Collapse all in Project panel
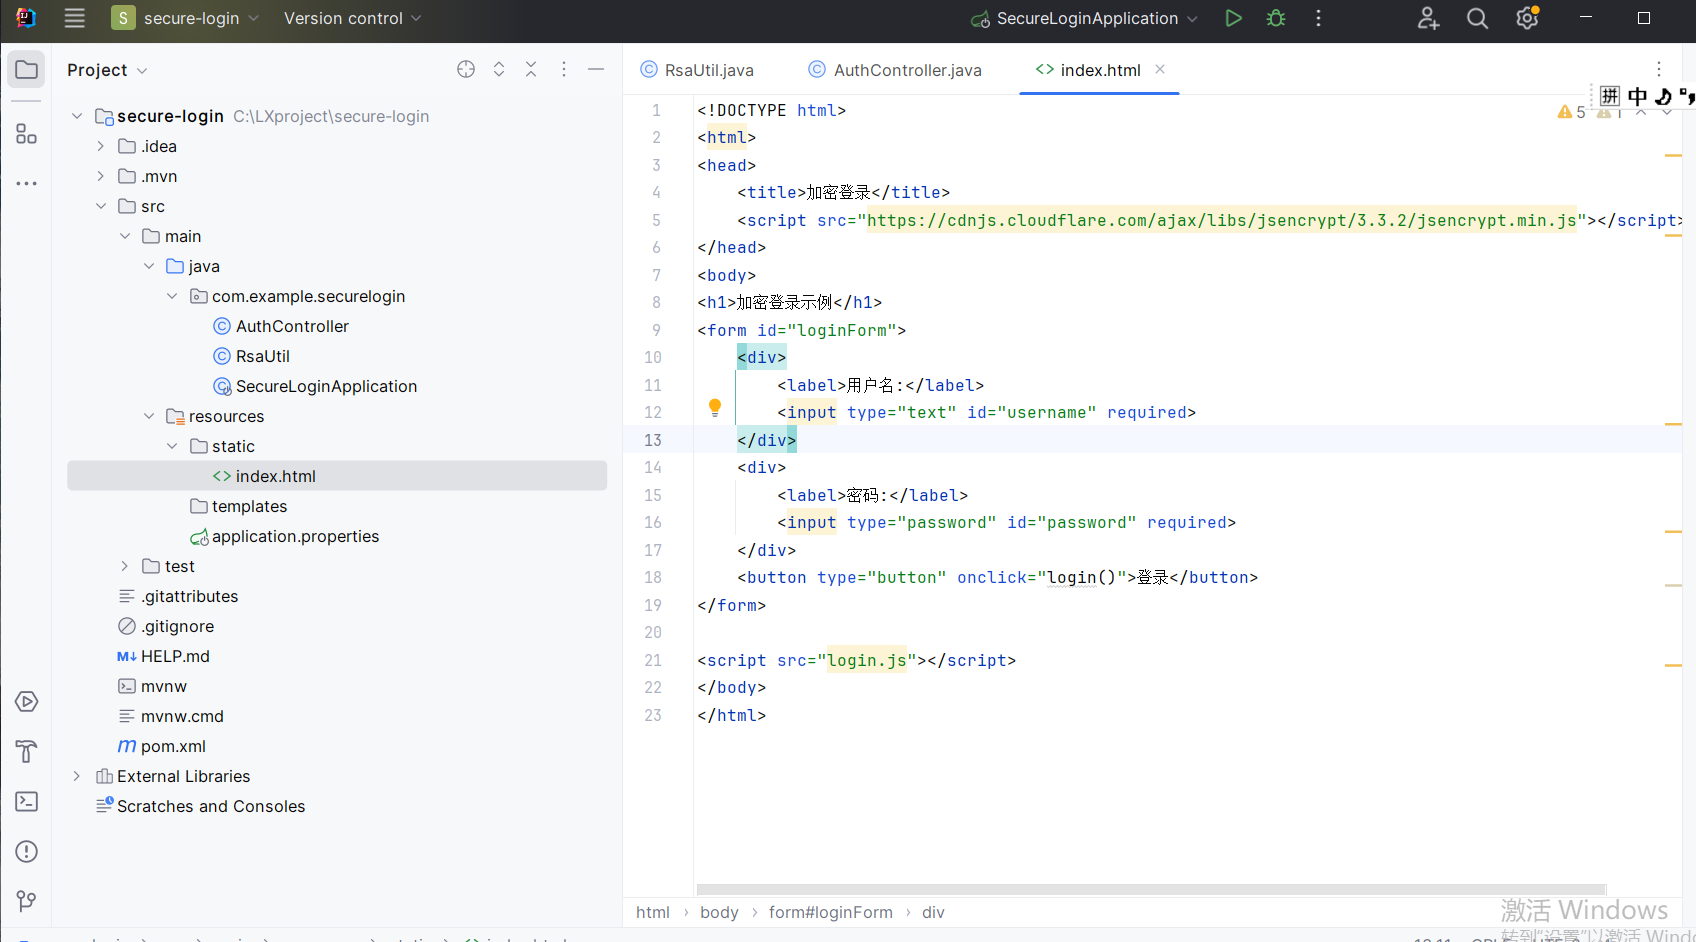This screenshot has width=1696, height=942. (x=531, y=69)
